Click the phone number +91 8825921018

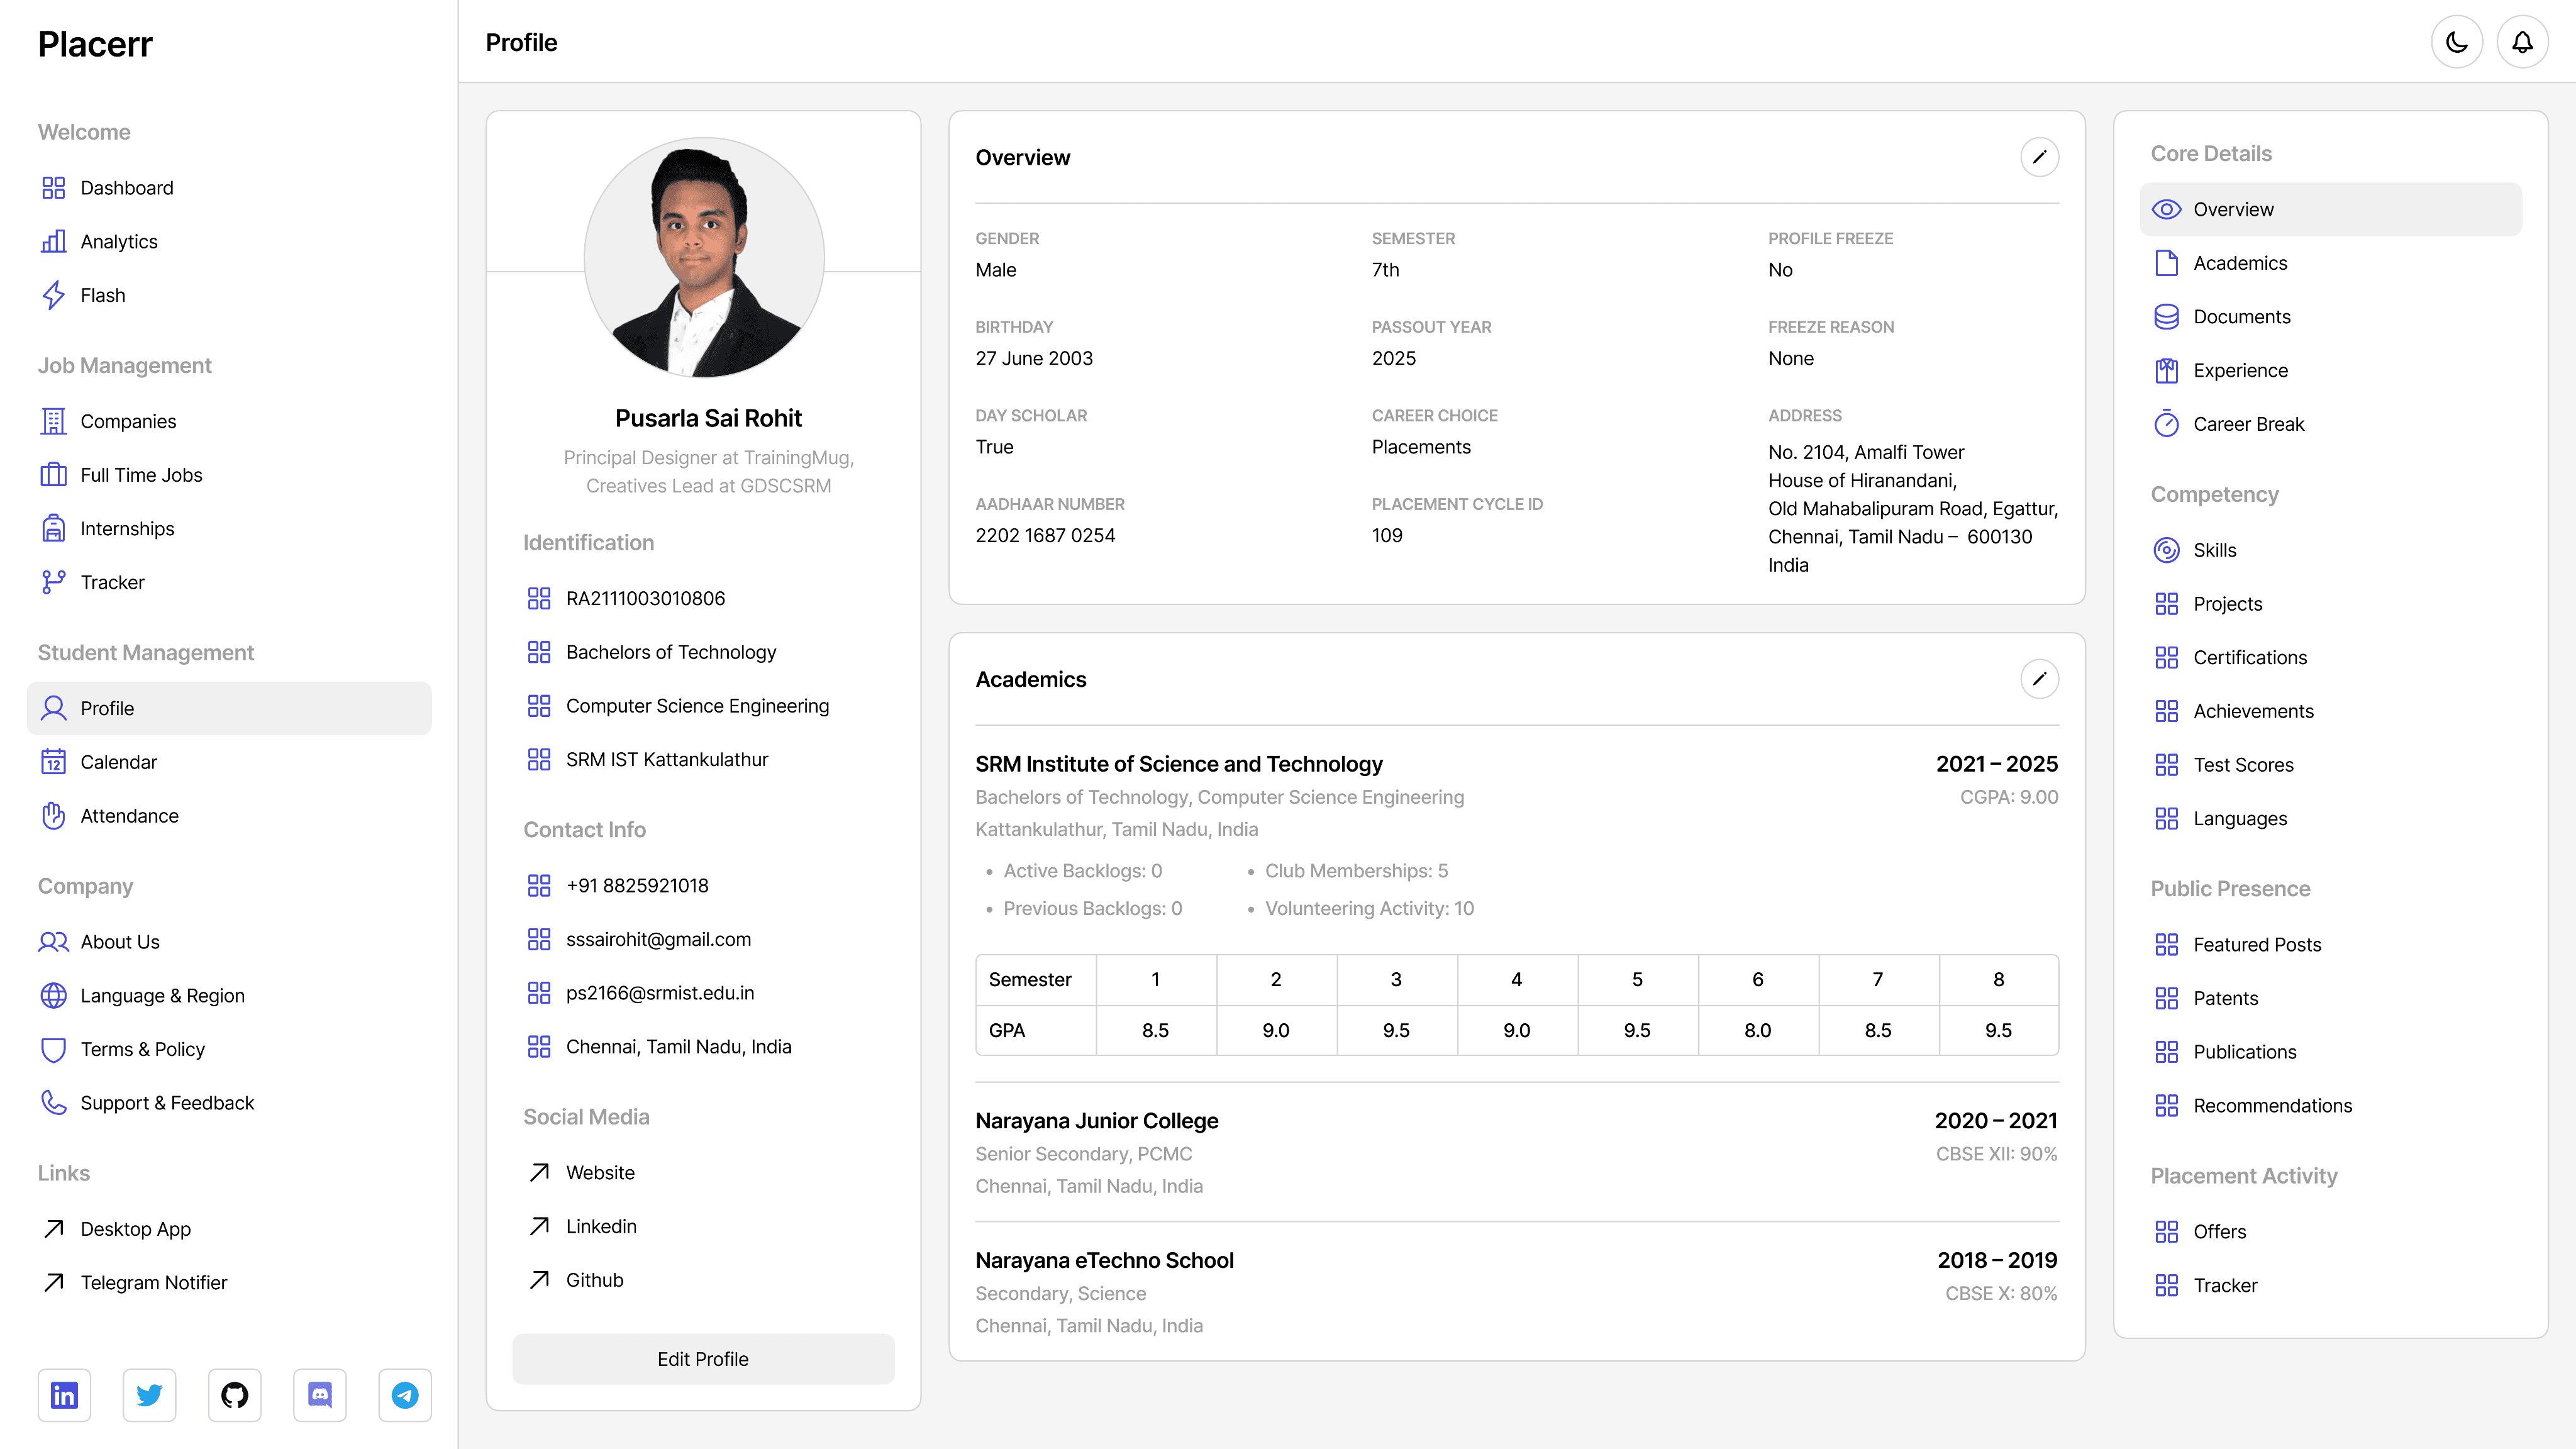637,885
